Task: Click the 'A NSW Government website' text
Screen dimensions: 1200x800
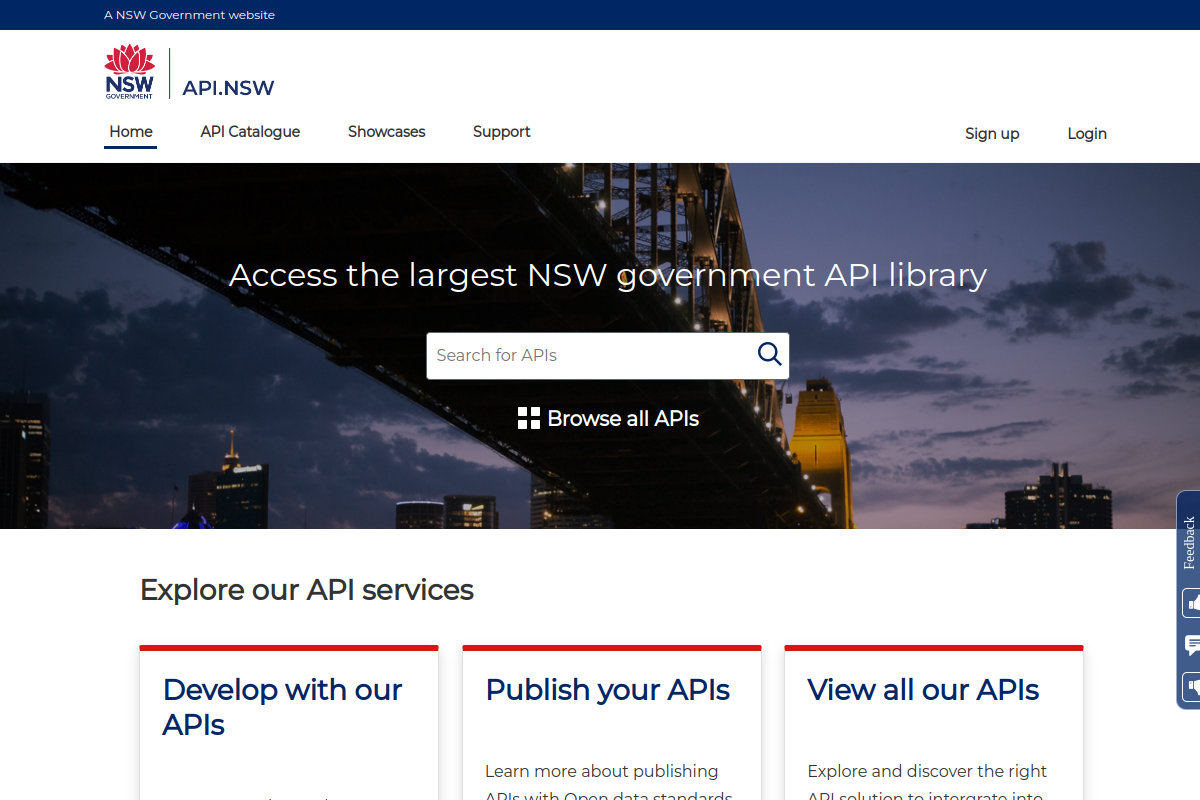Action: click(x=189, y=15)
